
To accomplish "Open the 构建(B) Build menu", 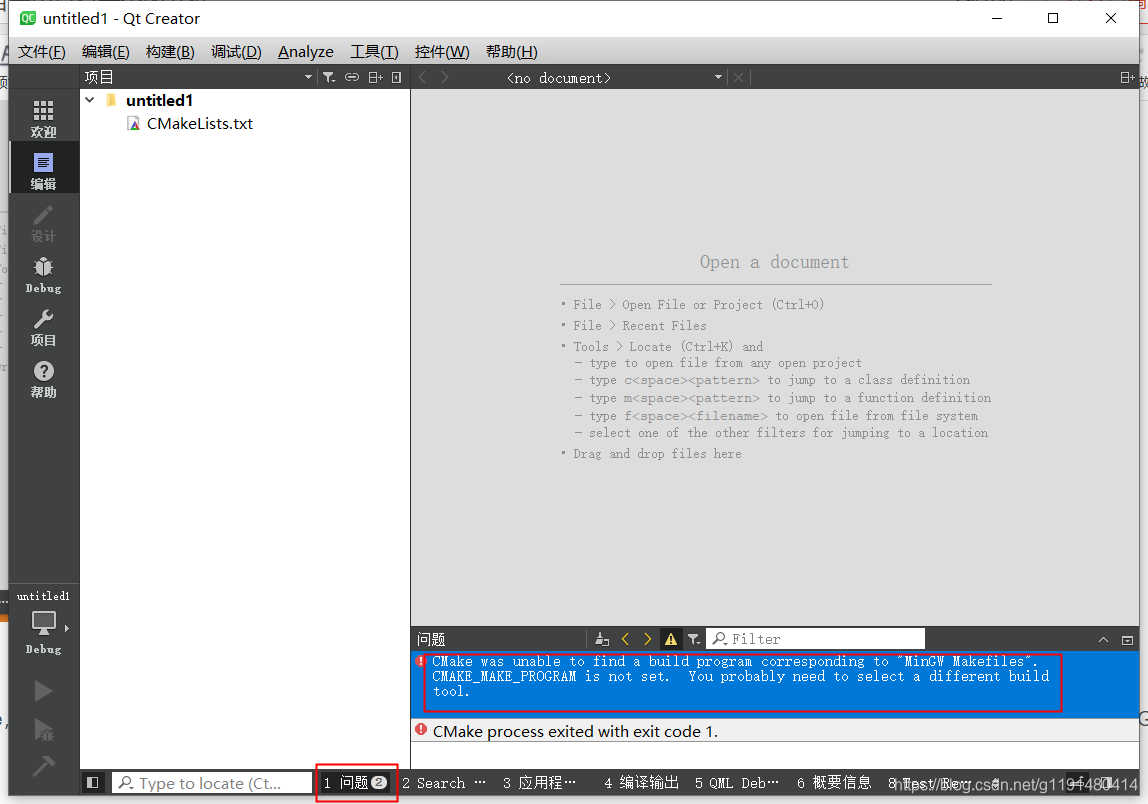I will pos(170,52).
